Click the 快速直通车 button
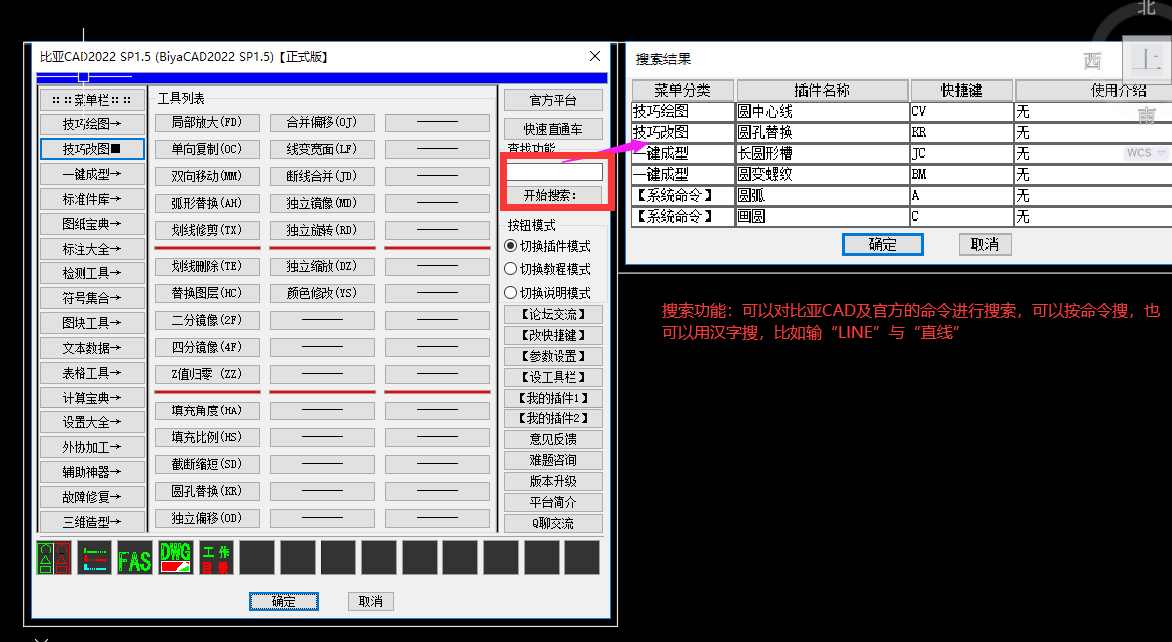 553,129
